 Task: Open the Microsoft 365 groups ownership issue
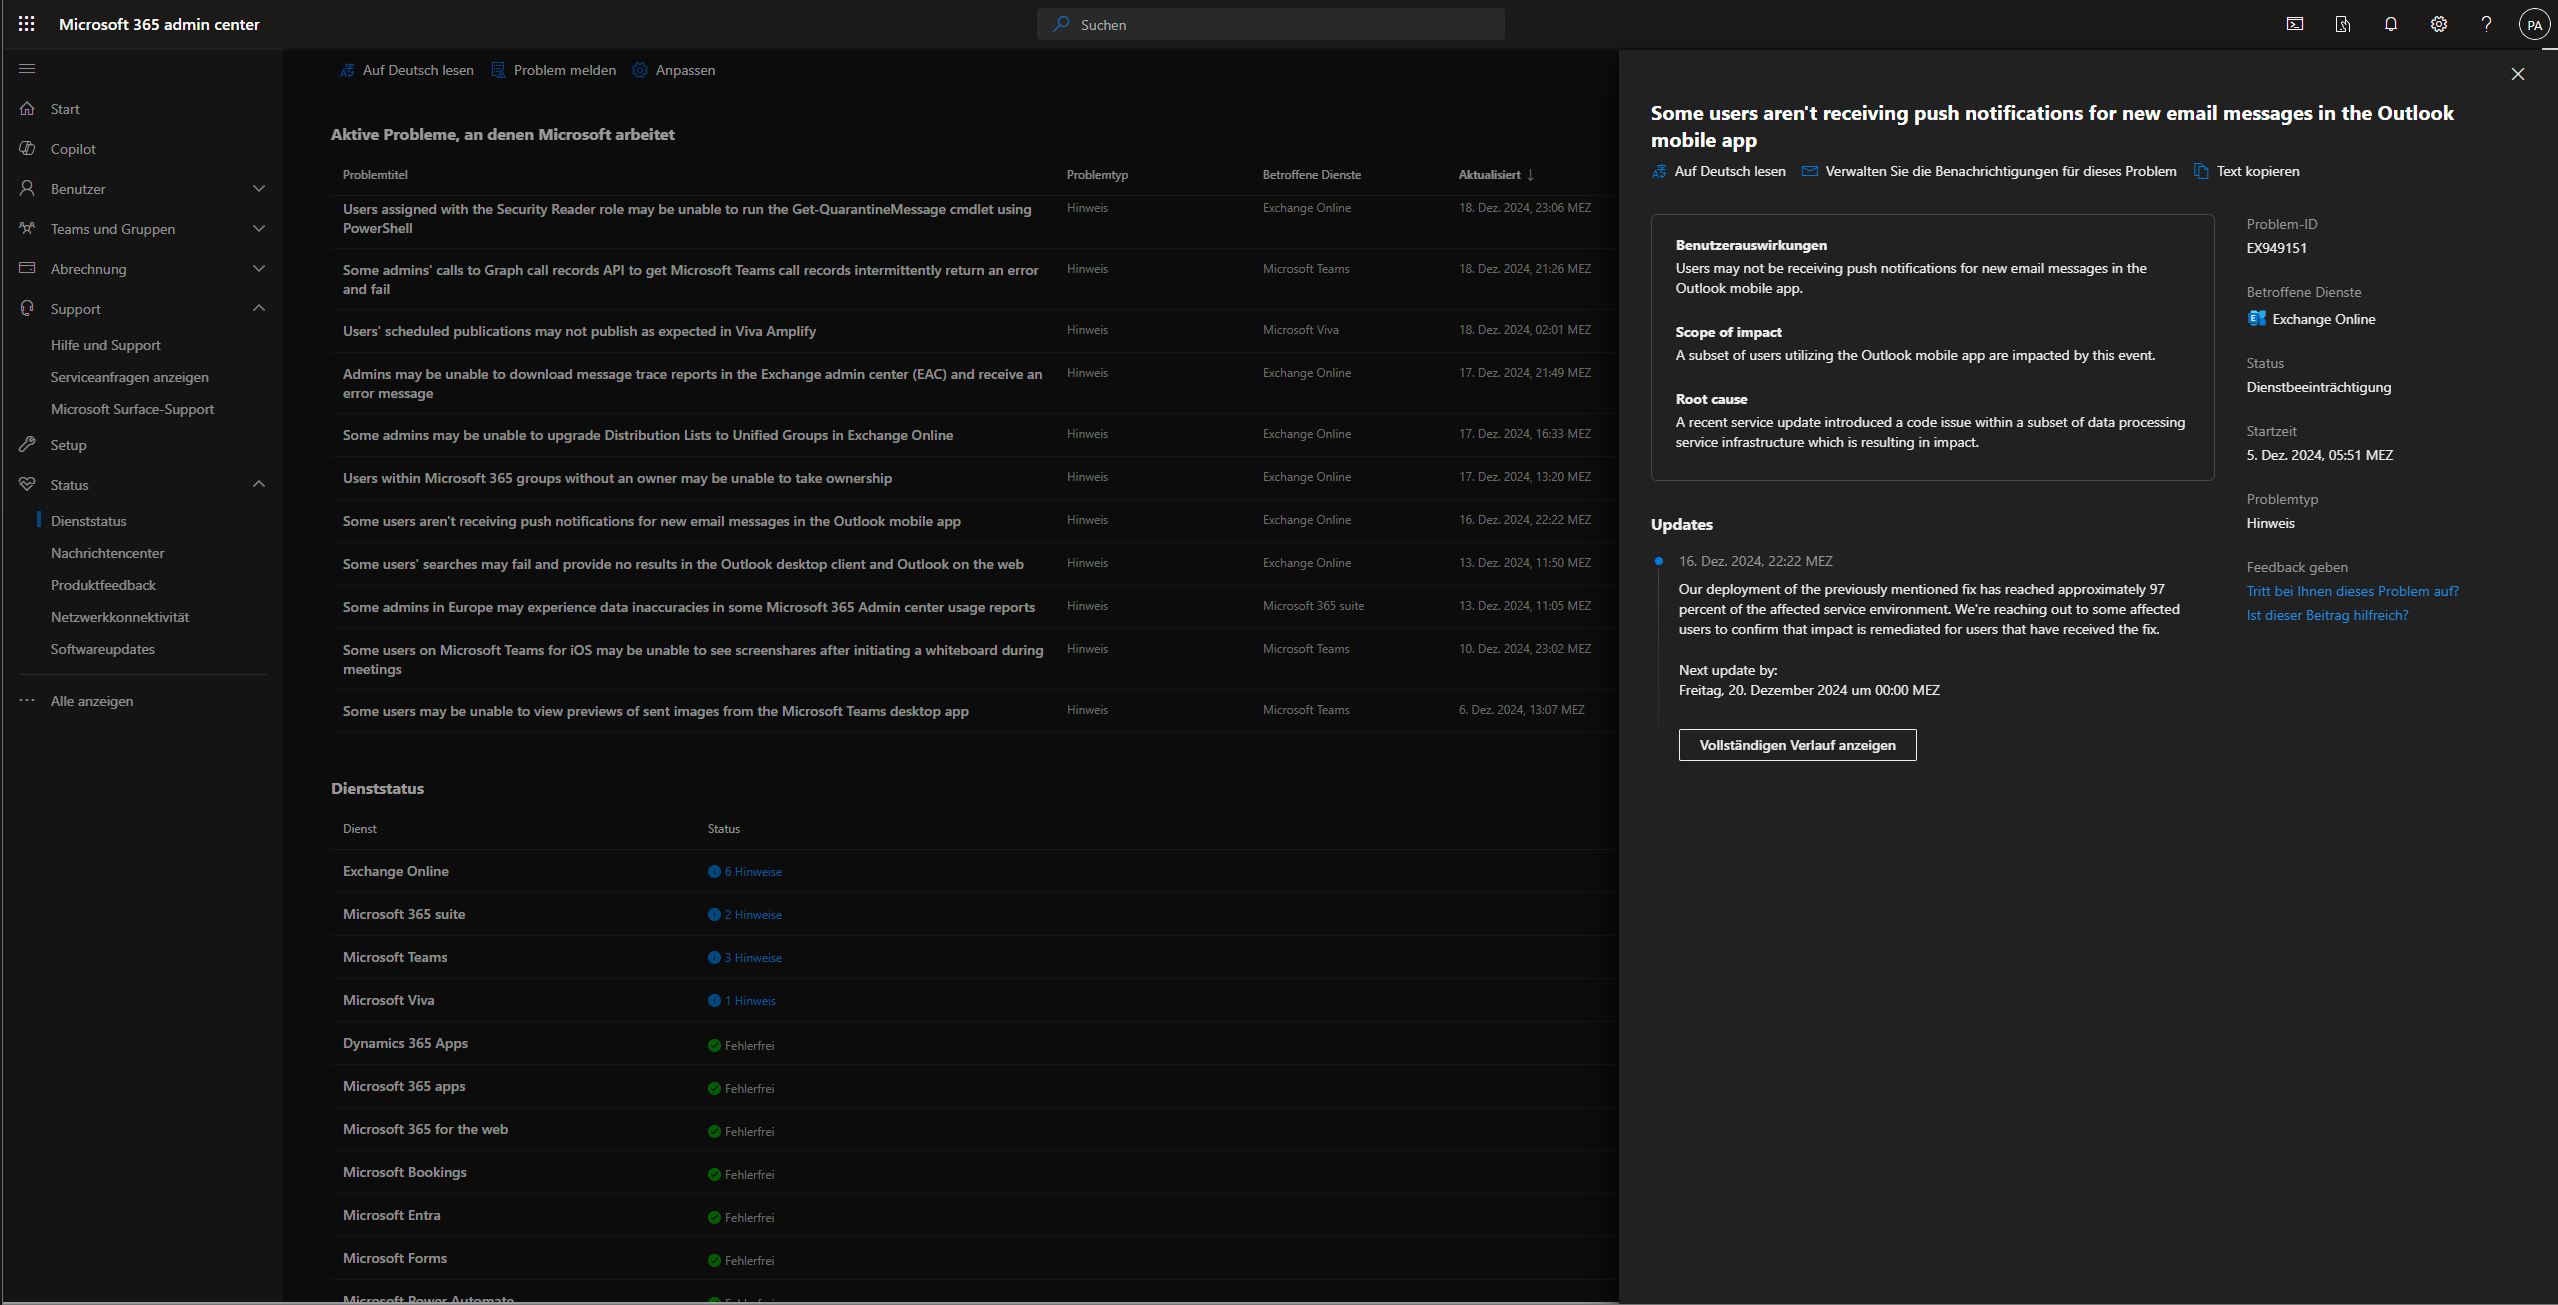pyautogui.click(x=617, y=478)
